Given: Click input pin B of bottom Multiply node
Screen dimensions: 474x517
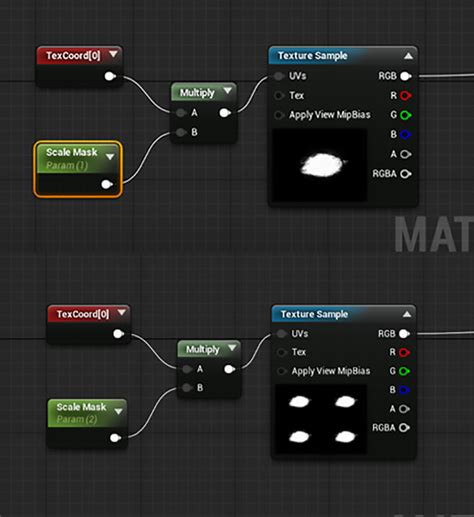Looking at the screenshot, I should point(187,388).
